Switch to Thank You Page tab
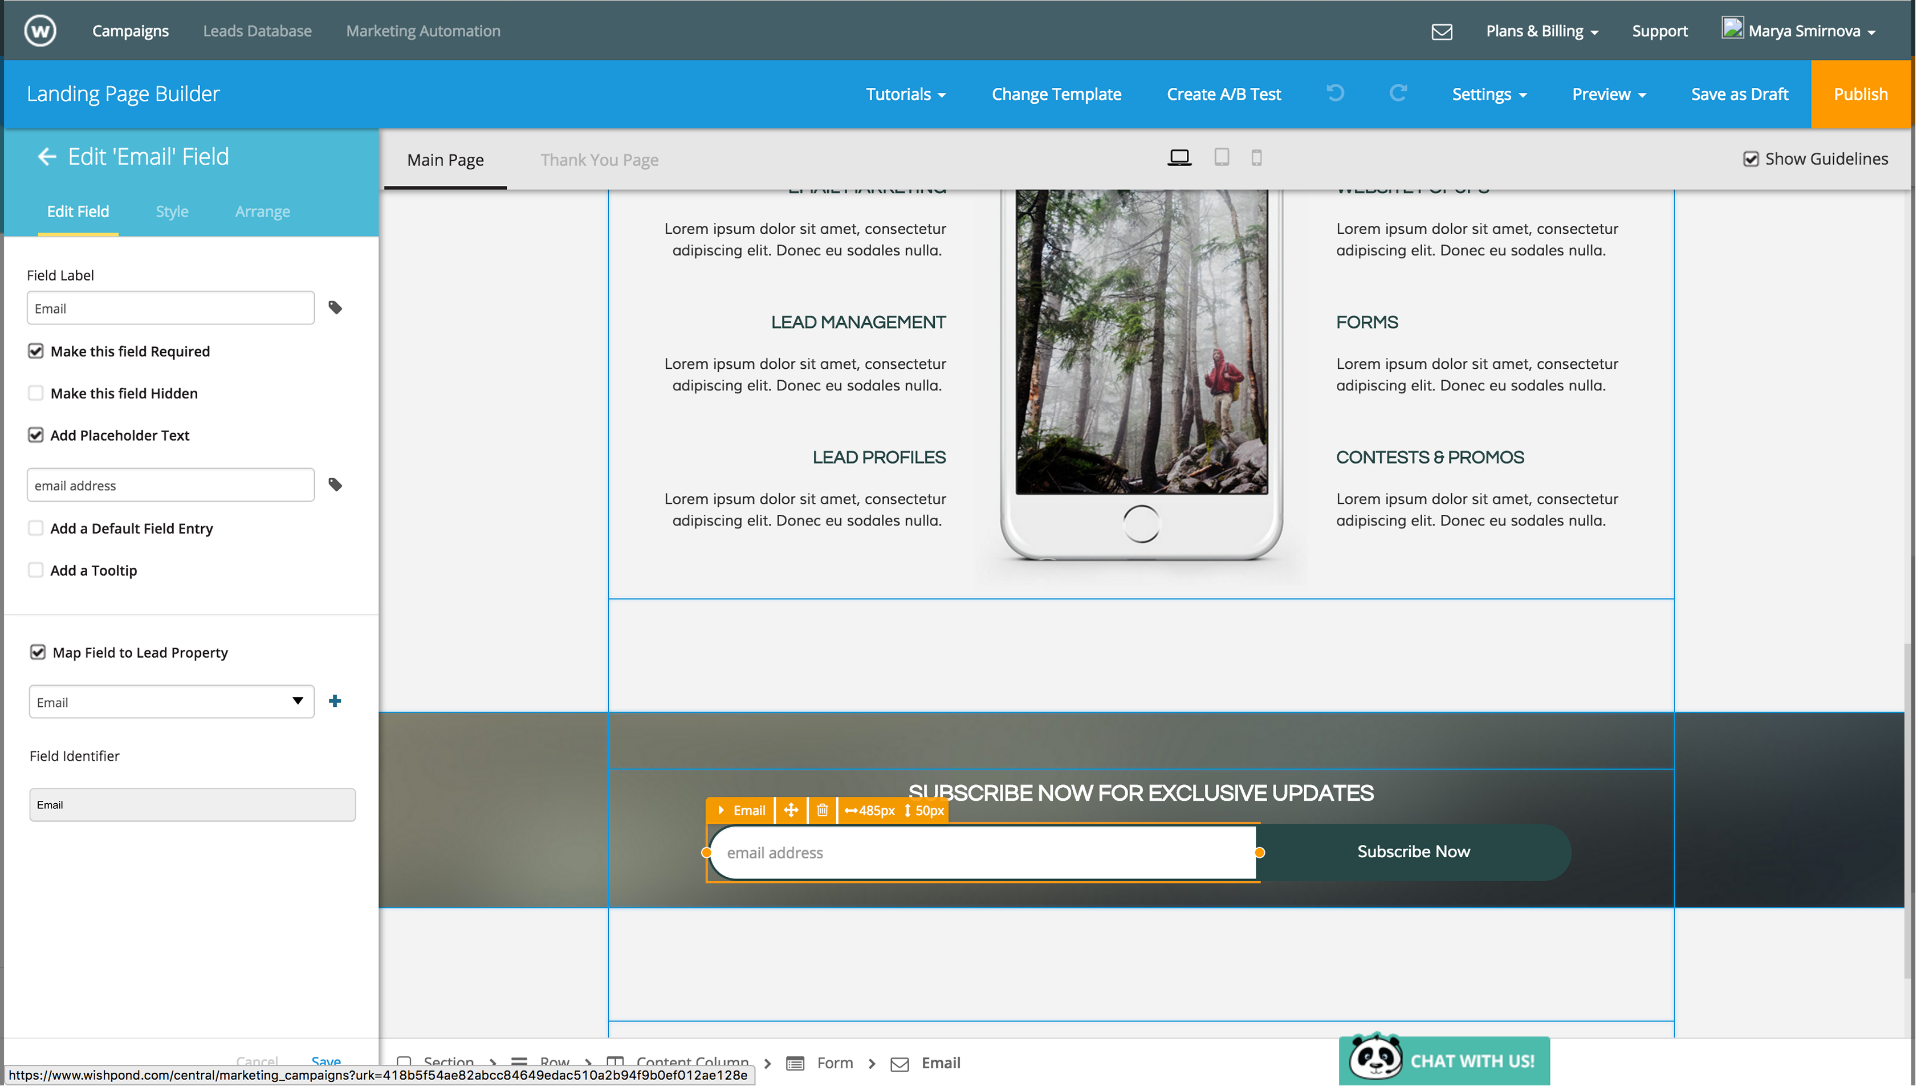This screenshot has width=1916, height=1086. tap(599, 160)
